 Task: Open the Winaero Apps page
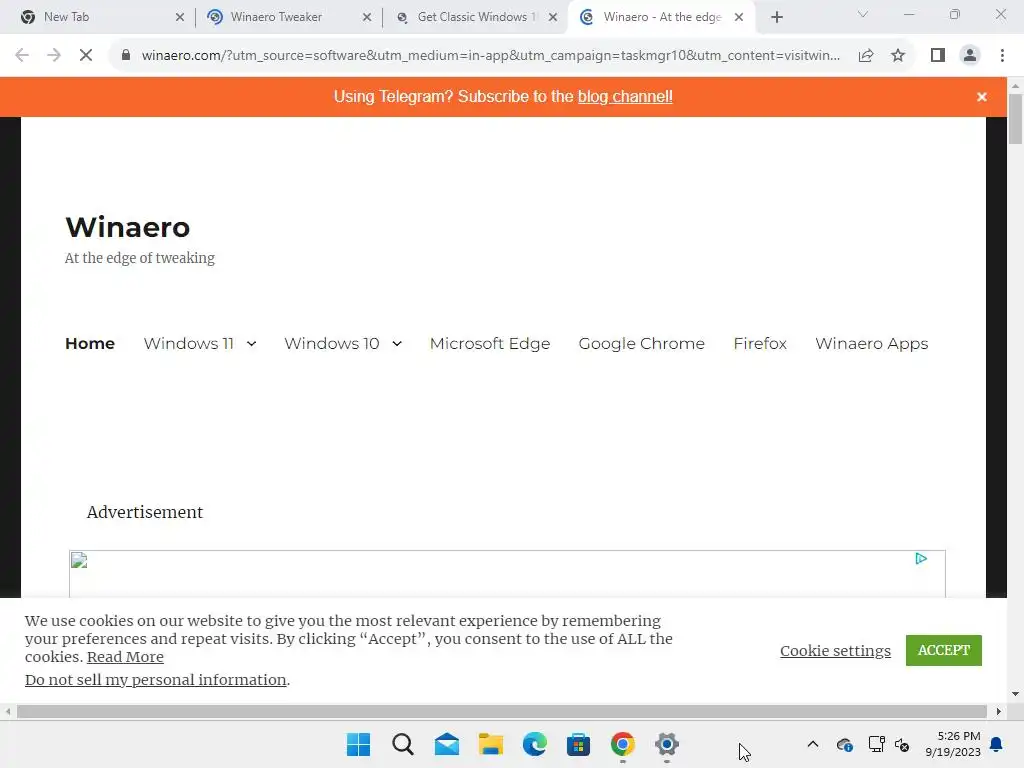(x=871, y=344)
